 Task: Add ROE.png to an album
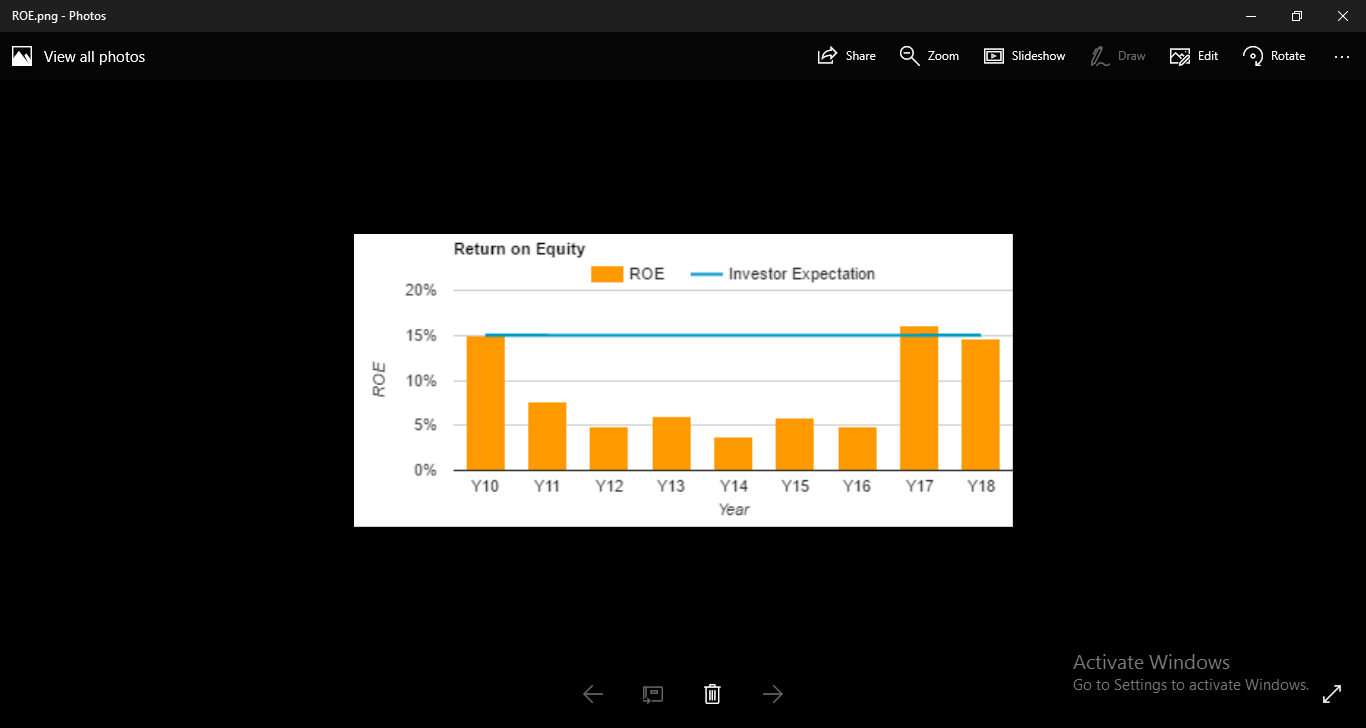(652, 693)
